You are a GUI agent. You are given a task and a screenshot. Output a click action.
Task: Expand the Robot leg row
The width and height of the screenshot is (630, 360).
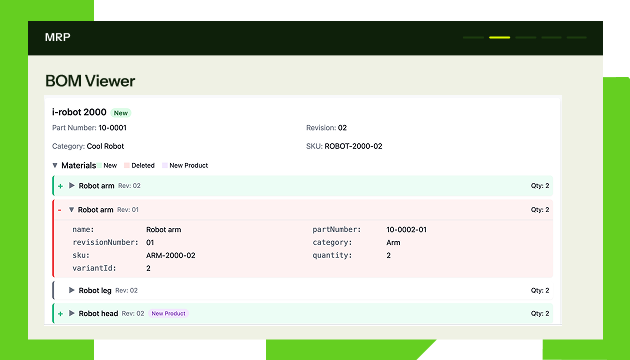tap(72, 290)
